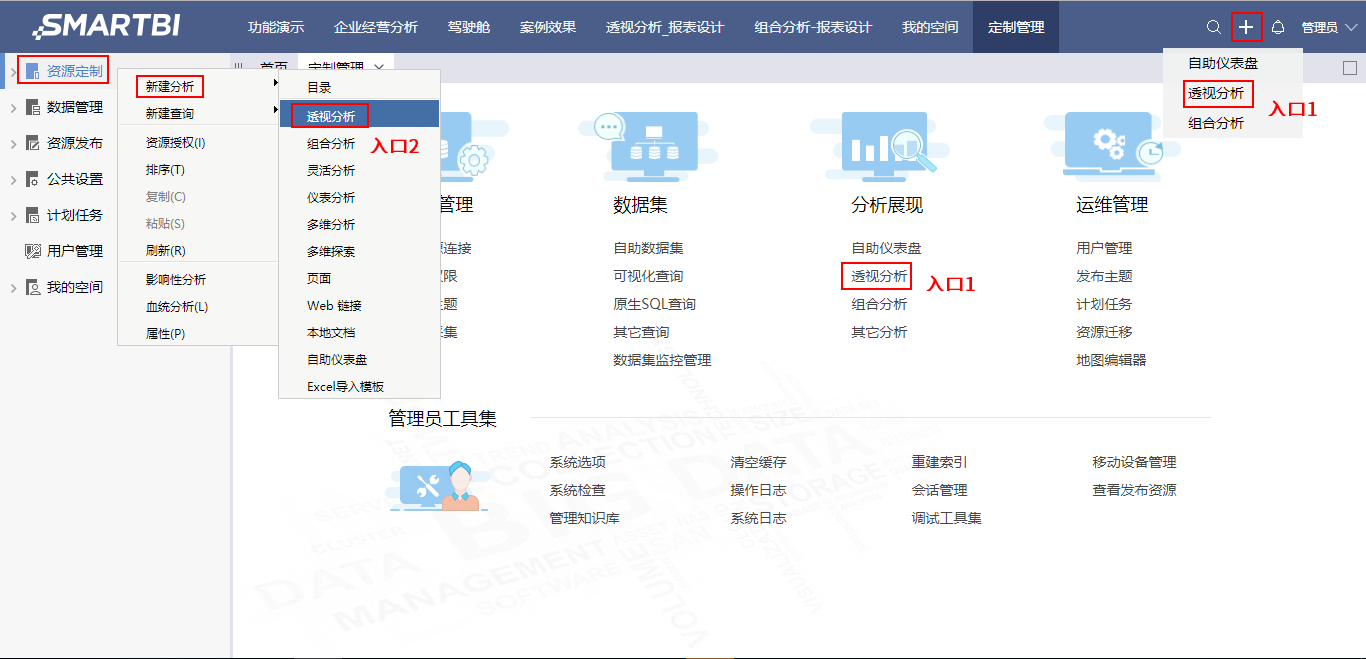
Task: Open the 发布主题 link under 运维管理
Action: point(1104,276)
